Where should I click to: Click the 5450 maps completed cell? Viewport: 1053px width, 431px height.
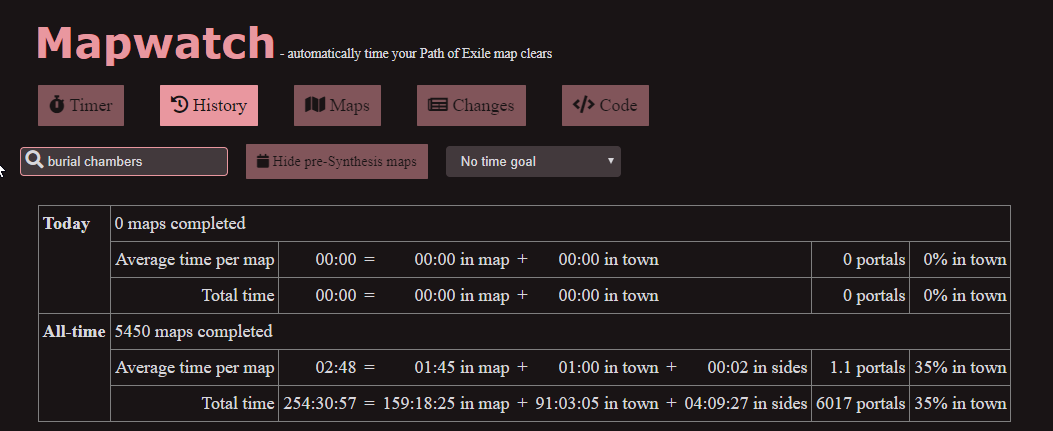(194, 331)
